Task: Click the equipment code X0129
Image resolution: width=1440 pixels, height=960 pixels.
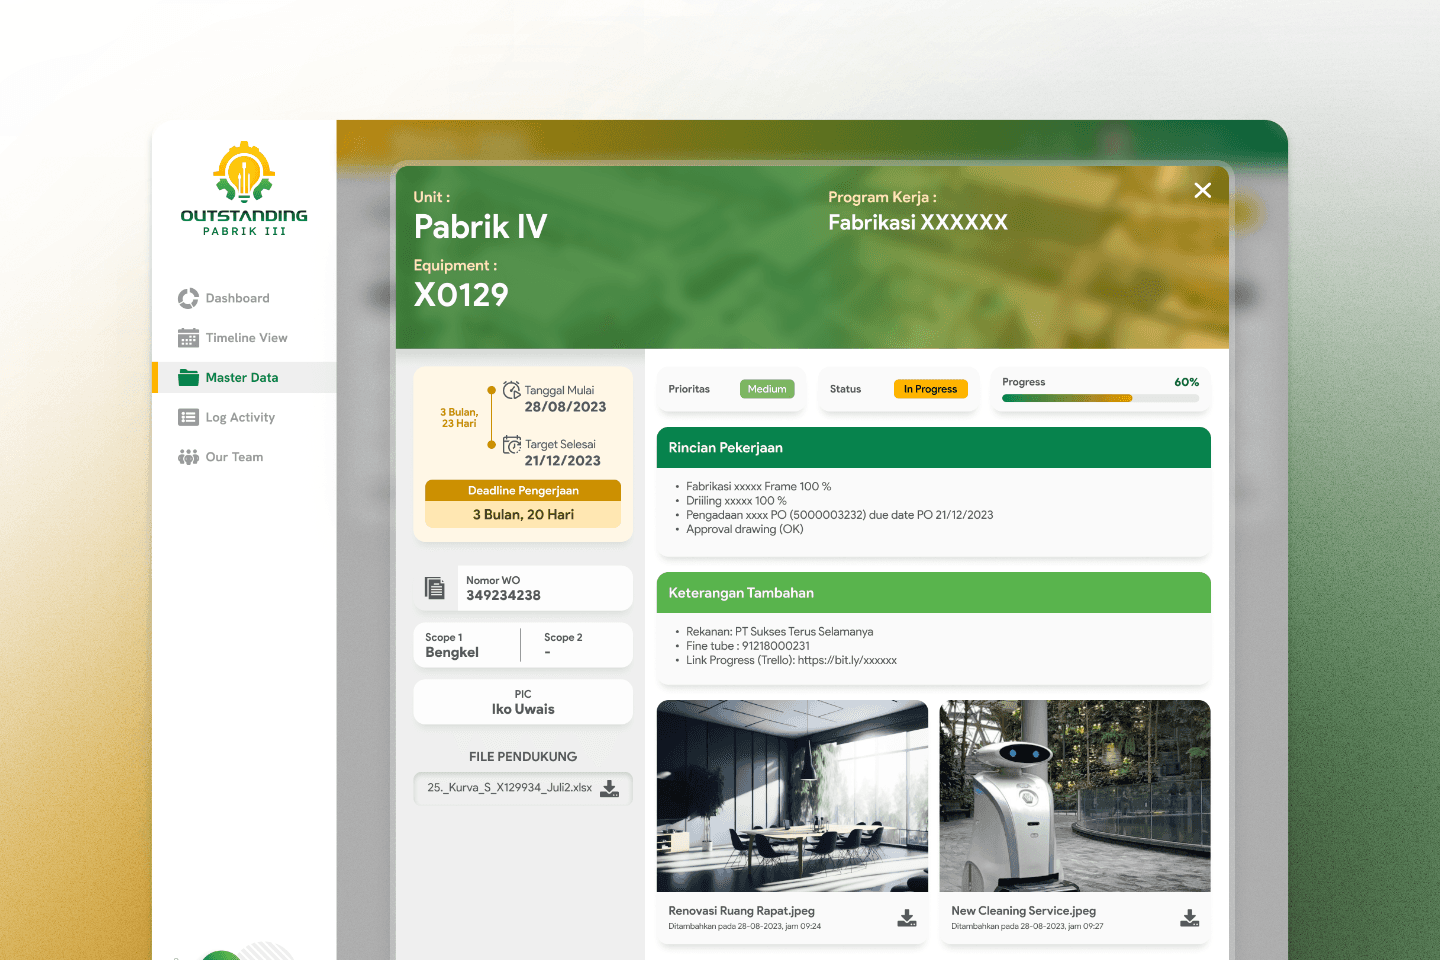Action: pos(461,295)
